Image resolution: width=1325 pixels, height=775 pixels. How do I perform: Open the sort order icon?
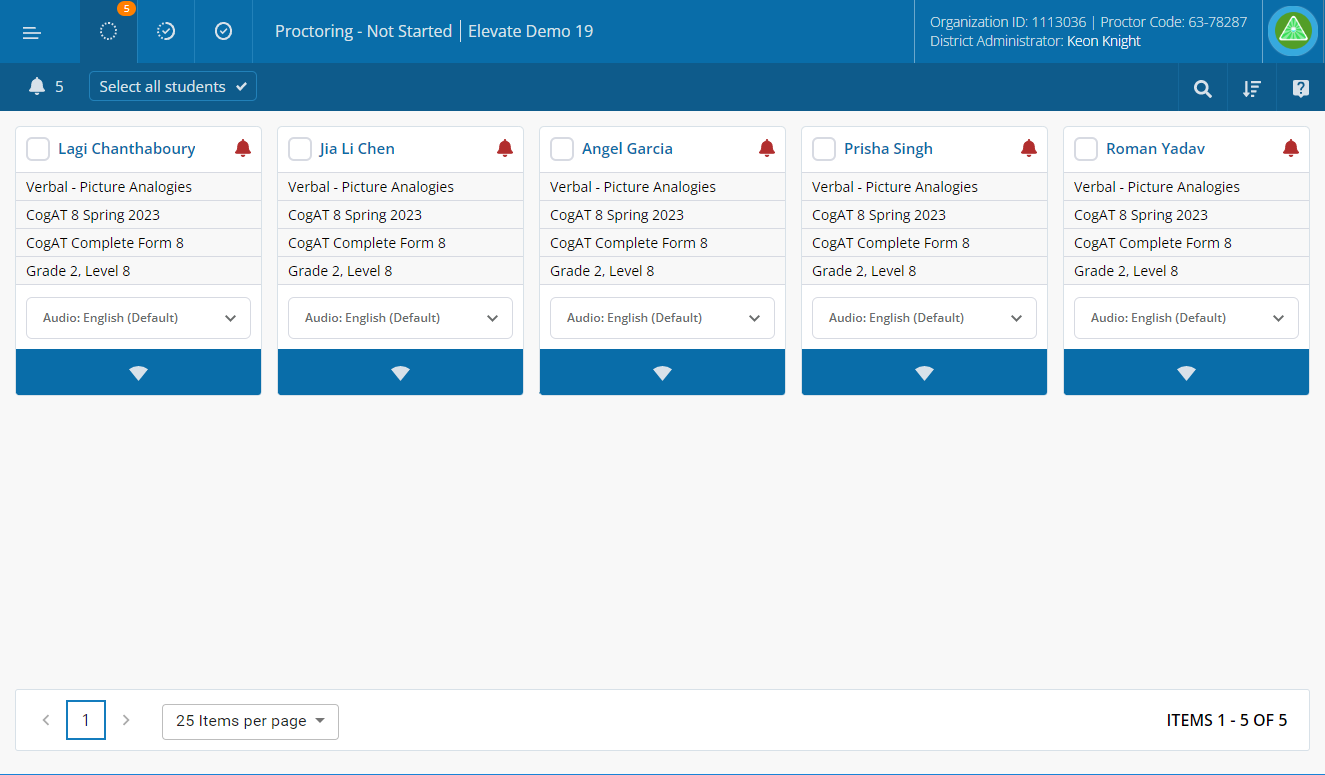coord(1251,88)
